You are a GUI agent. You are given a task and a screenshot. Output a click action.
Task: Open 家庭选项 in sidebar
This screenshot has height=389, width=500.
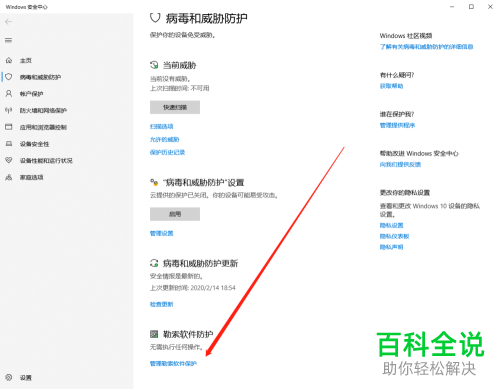(31, 177)
